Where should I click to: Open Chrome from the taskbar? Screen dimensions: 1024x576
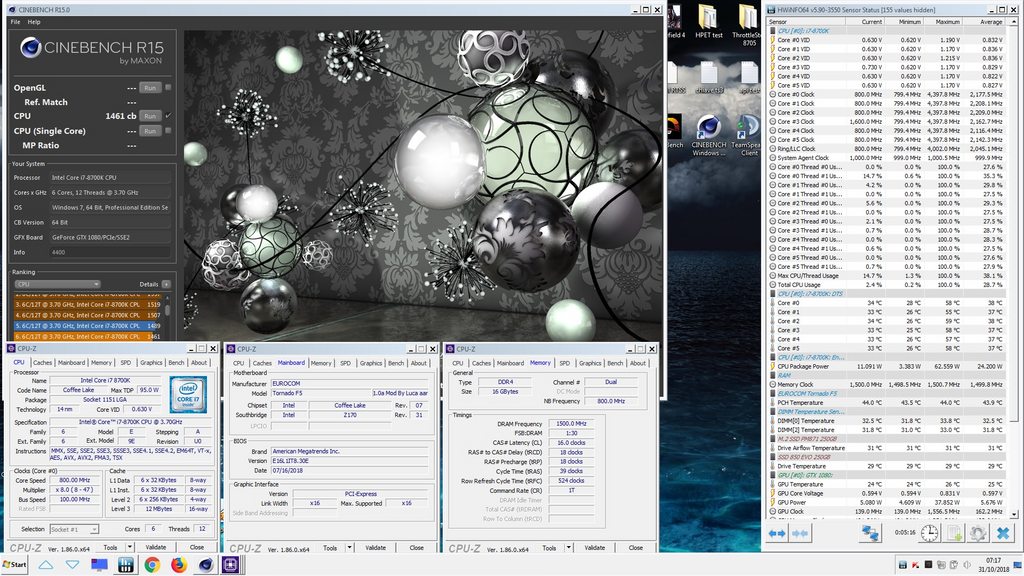[x=152, y=565]
